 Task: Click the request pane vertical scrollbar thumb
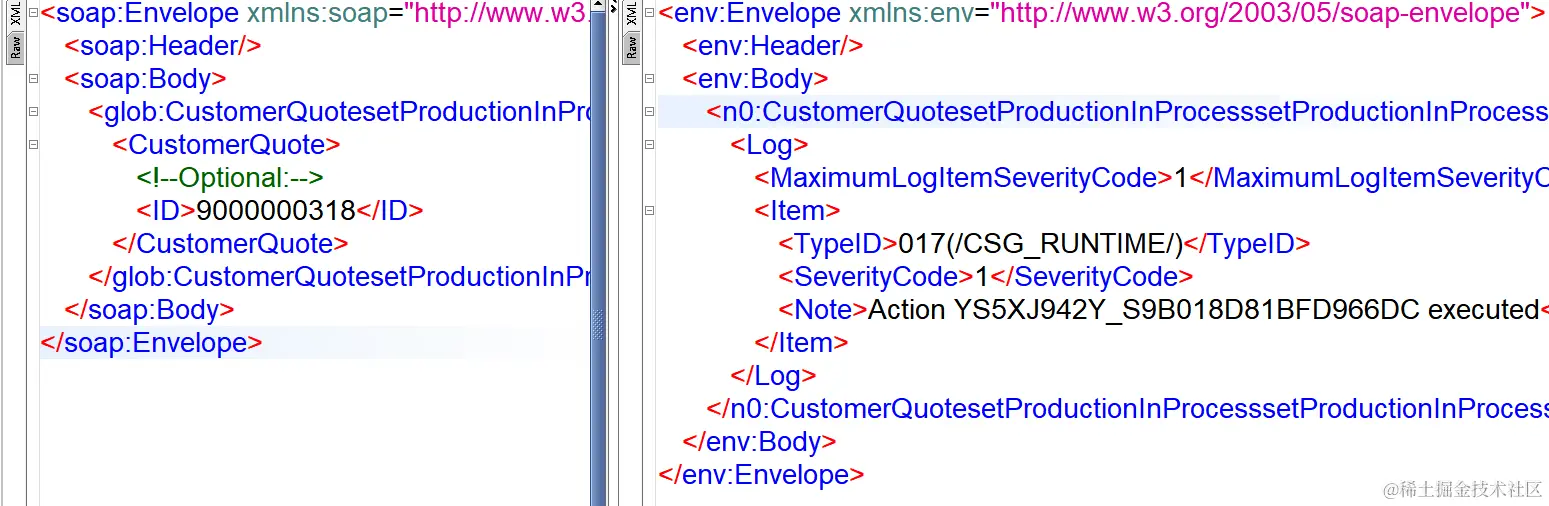pyautogui.click(x=598, y=260)
